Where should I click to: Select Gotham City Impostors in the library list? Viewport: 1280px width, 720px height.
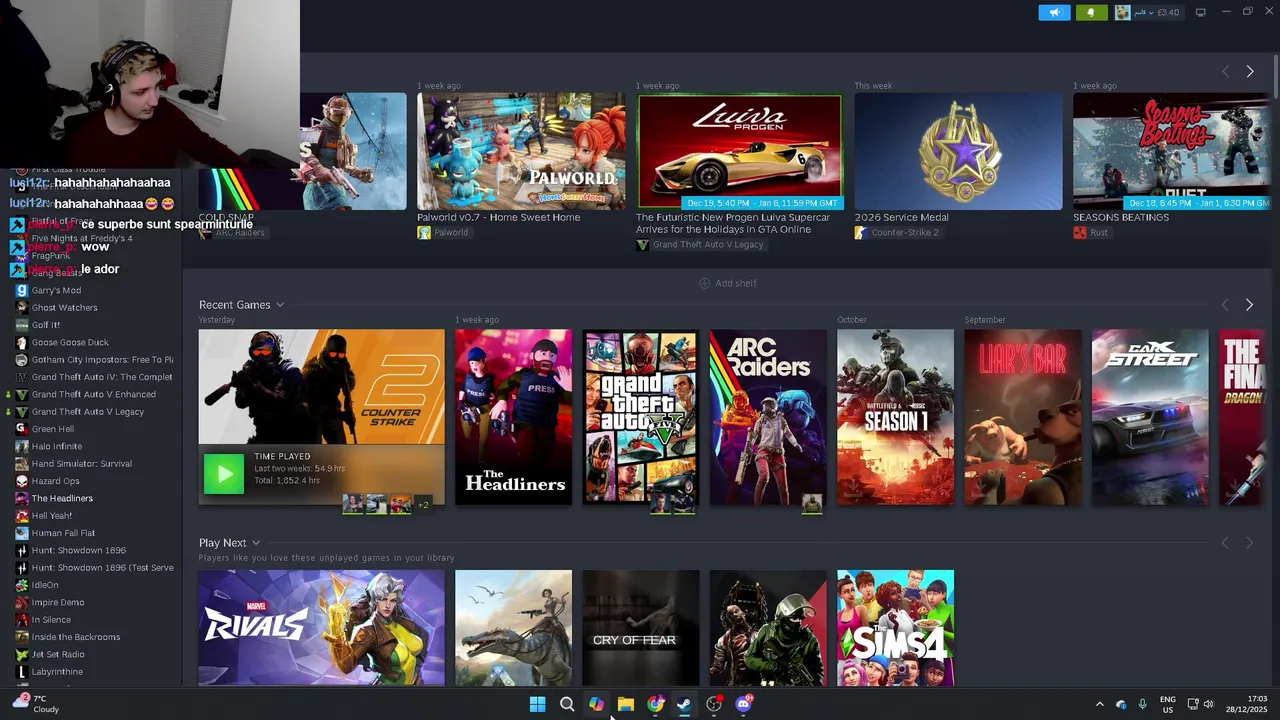pos(102,360)
